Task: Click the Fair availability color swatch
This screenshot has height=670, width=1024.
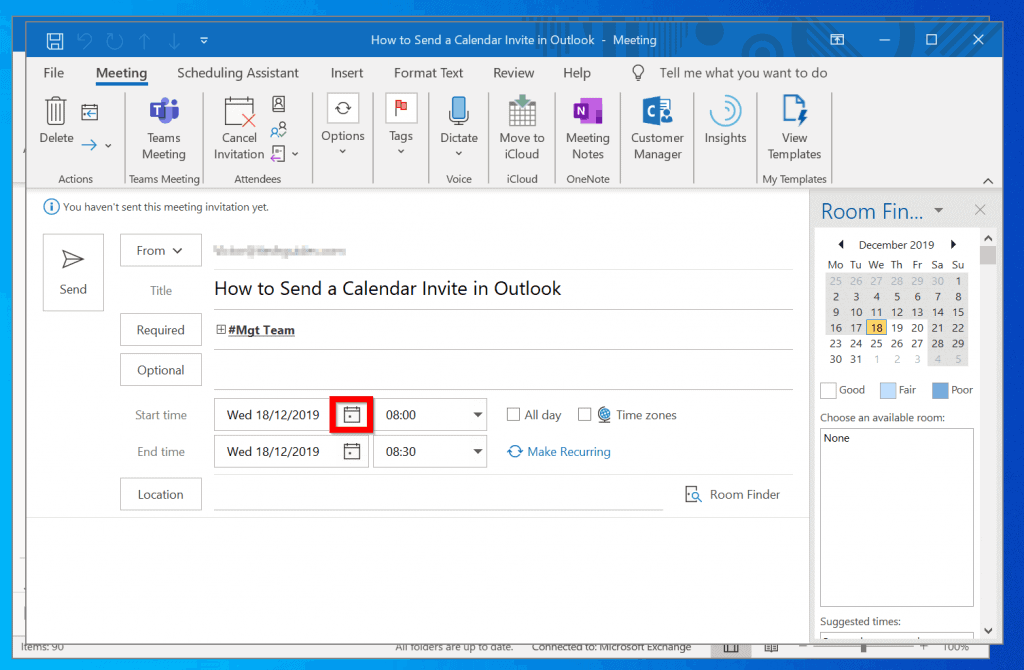Action: click(x=888, y=391)
